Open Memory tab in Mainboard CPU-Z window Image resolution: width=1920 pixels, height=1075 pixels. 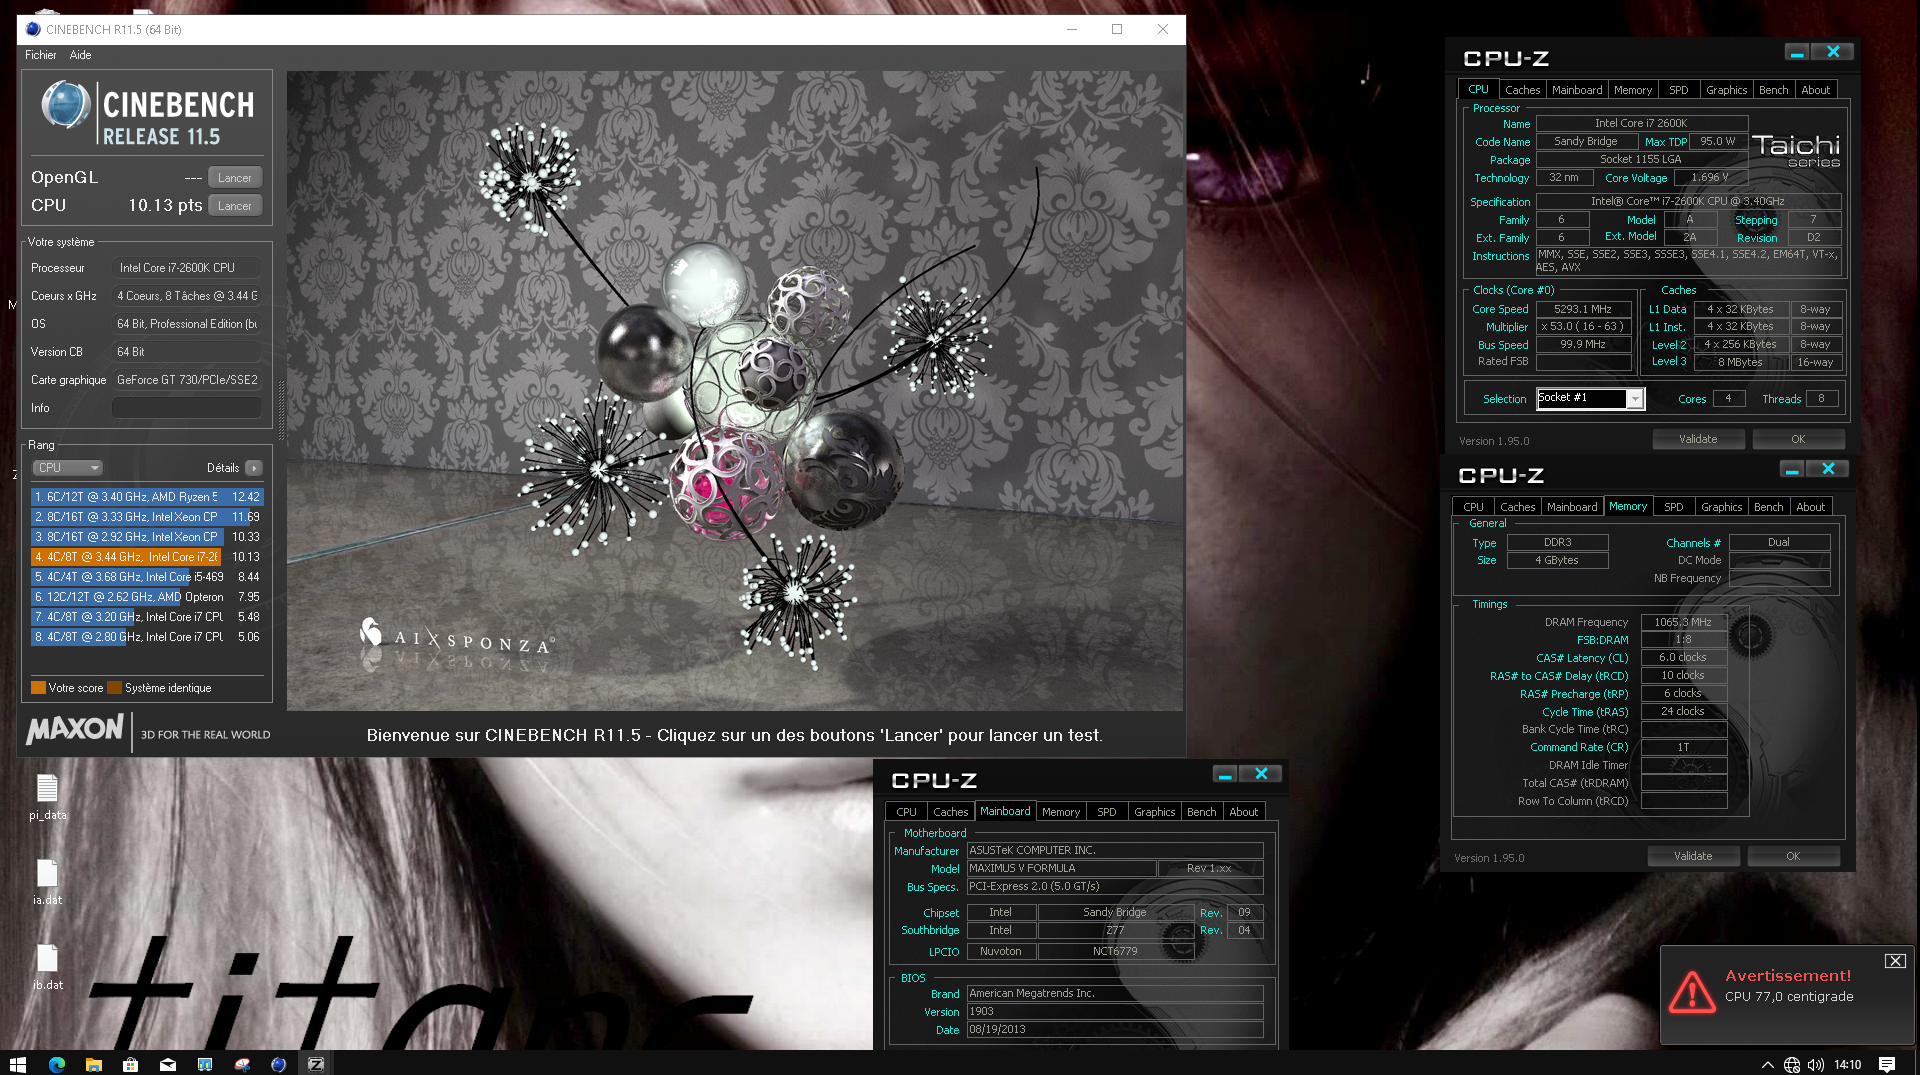[x=1060, y=812]
